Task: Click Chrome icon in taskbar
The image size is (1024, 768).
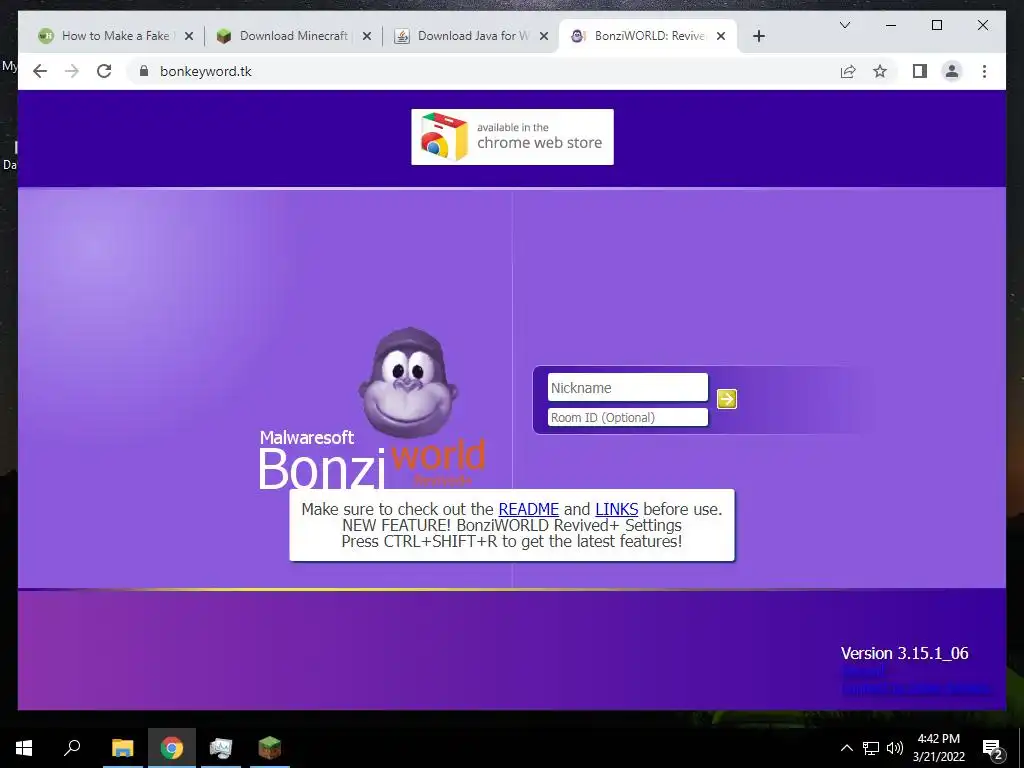Action: (172, 748)
